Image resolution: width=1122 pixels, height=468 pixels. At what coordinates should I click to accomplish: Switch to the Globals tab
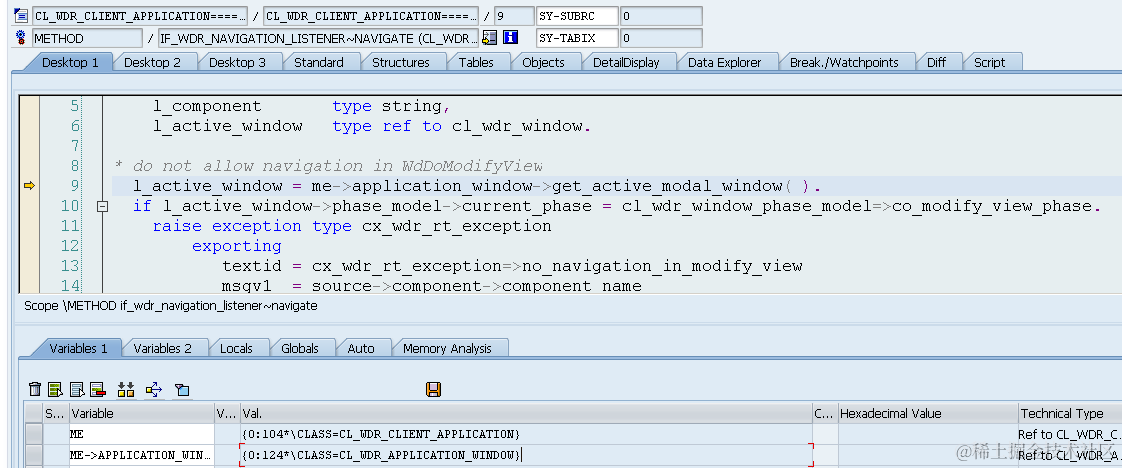point(300,348)
